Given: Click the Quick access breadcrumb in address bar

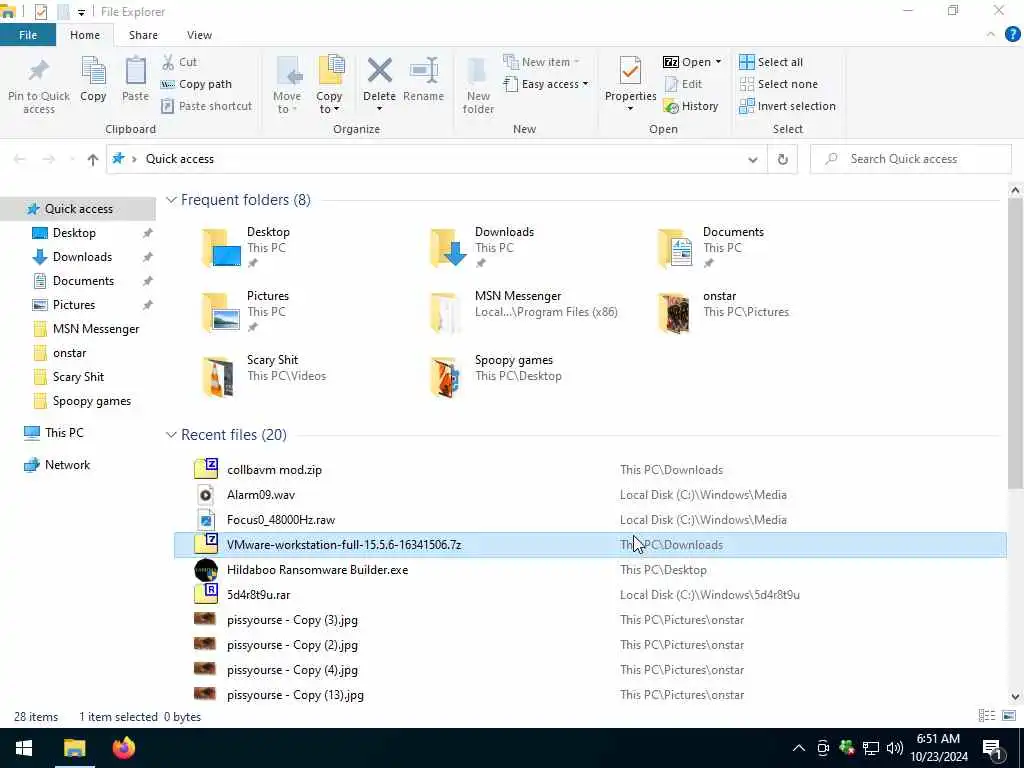Looking at the screenshot, I should pyautogui.click(x=180, y=159).
